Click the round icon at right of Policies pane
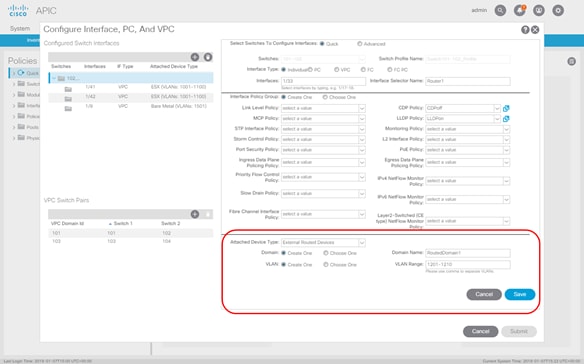The width and height of the screenshot is (584, 364). (572, 61)
